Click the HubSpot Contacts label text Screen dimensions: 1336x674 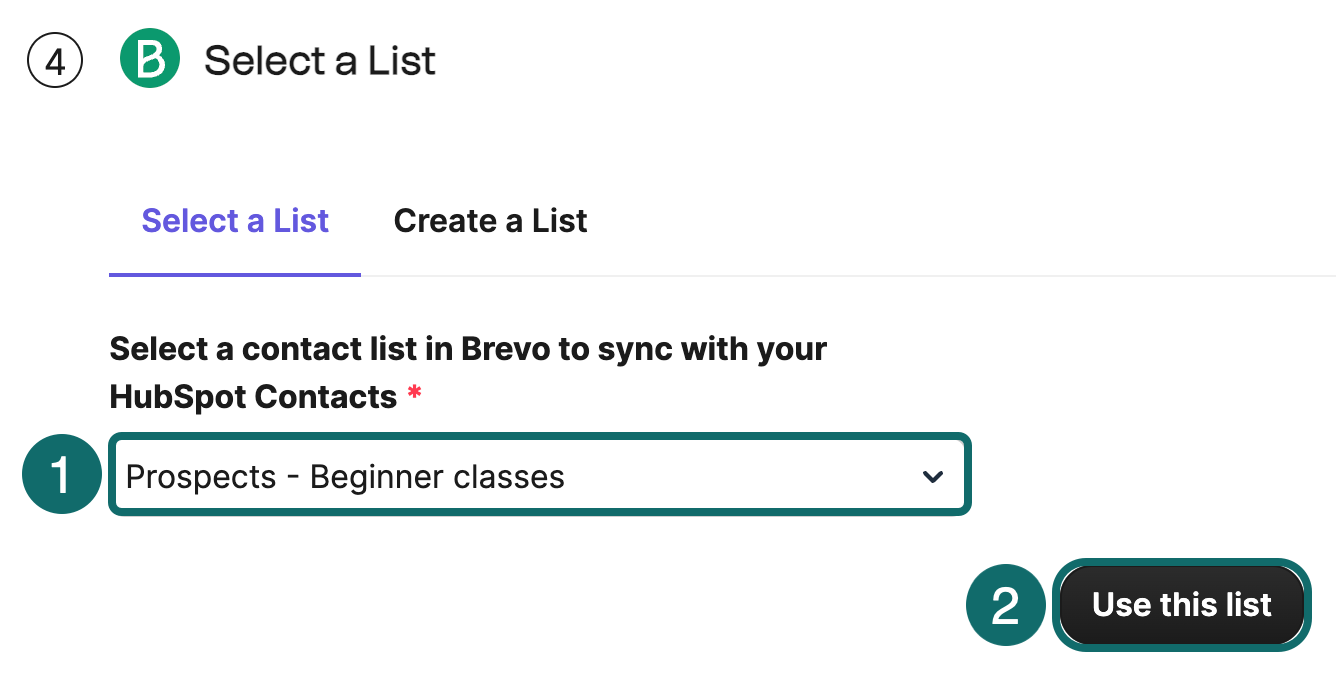pos(253,397)
